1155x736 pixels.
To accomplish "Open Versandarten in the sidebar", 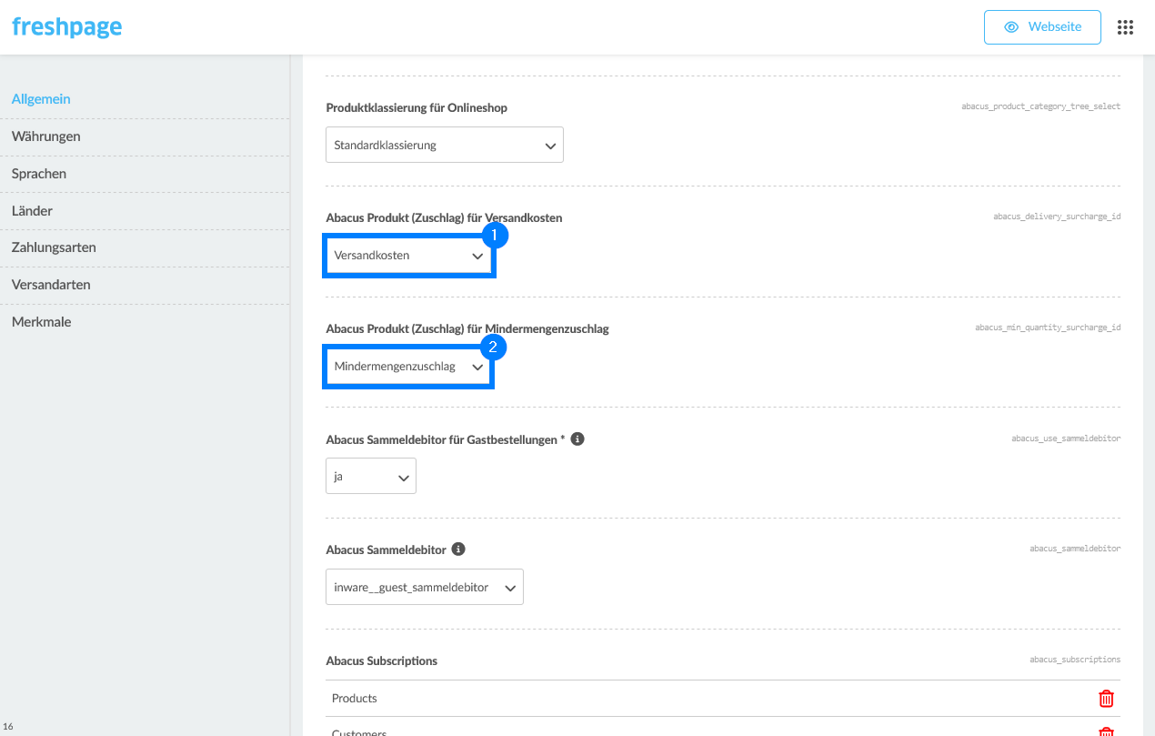I will pos(51,285).
